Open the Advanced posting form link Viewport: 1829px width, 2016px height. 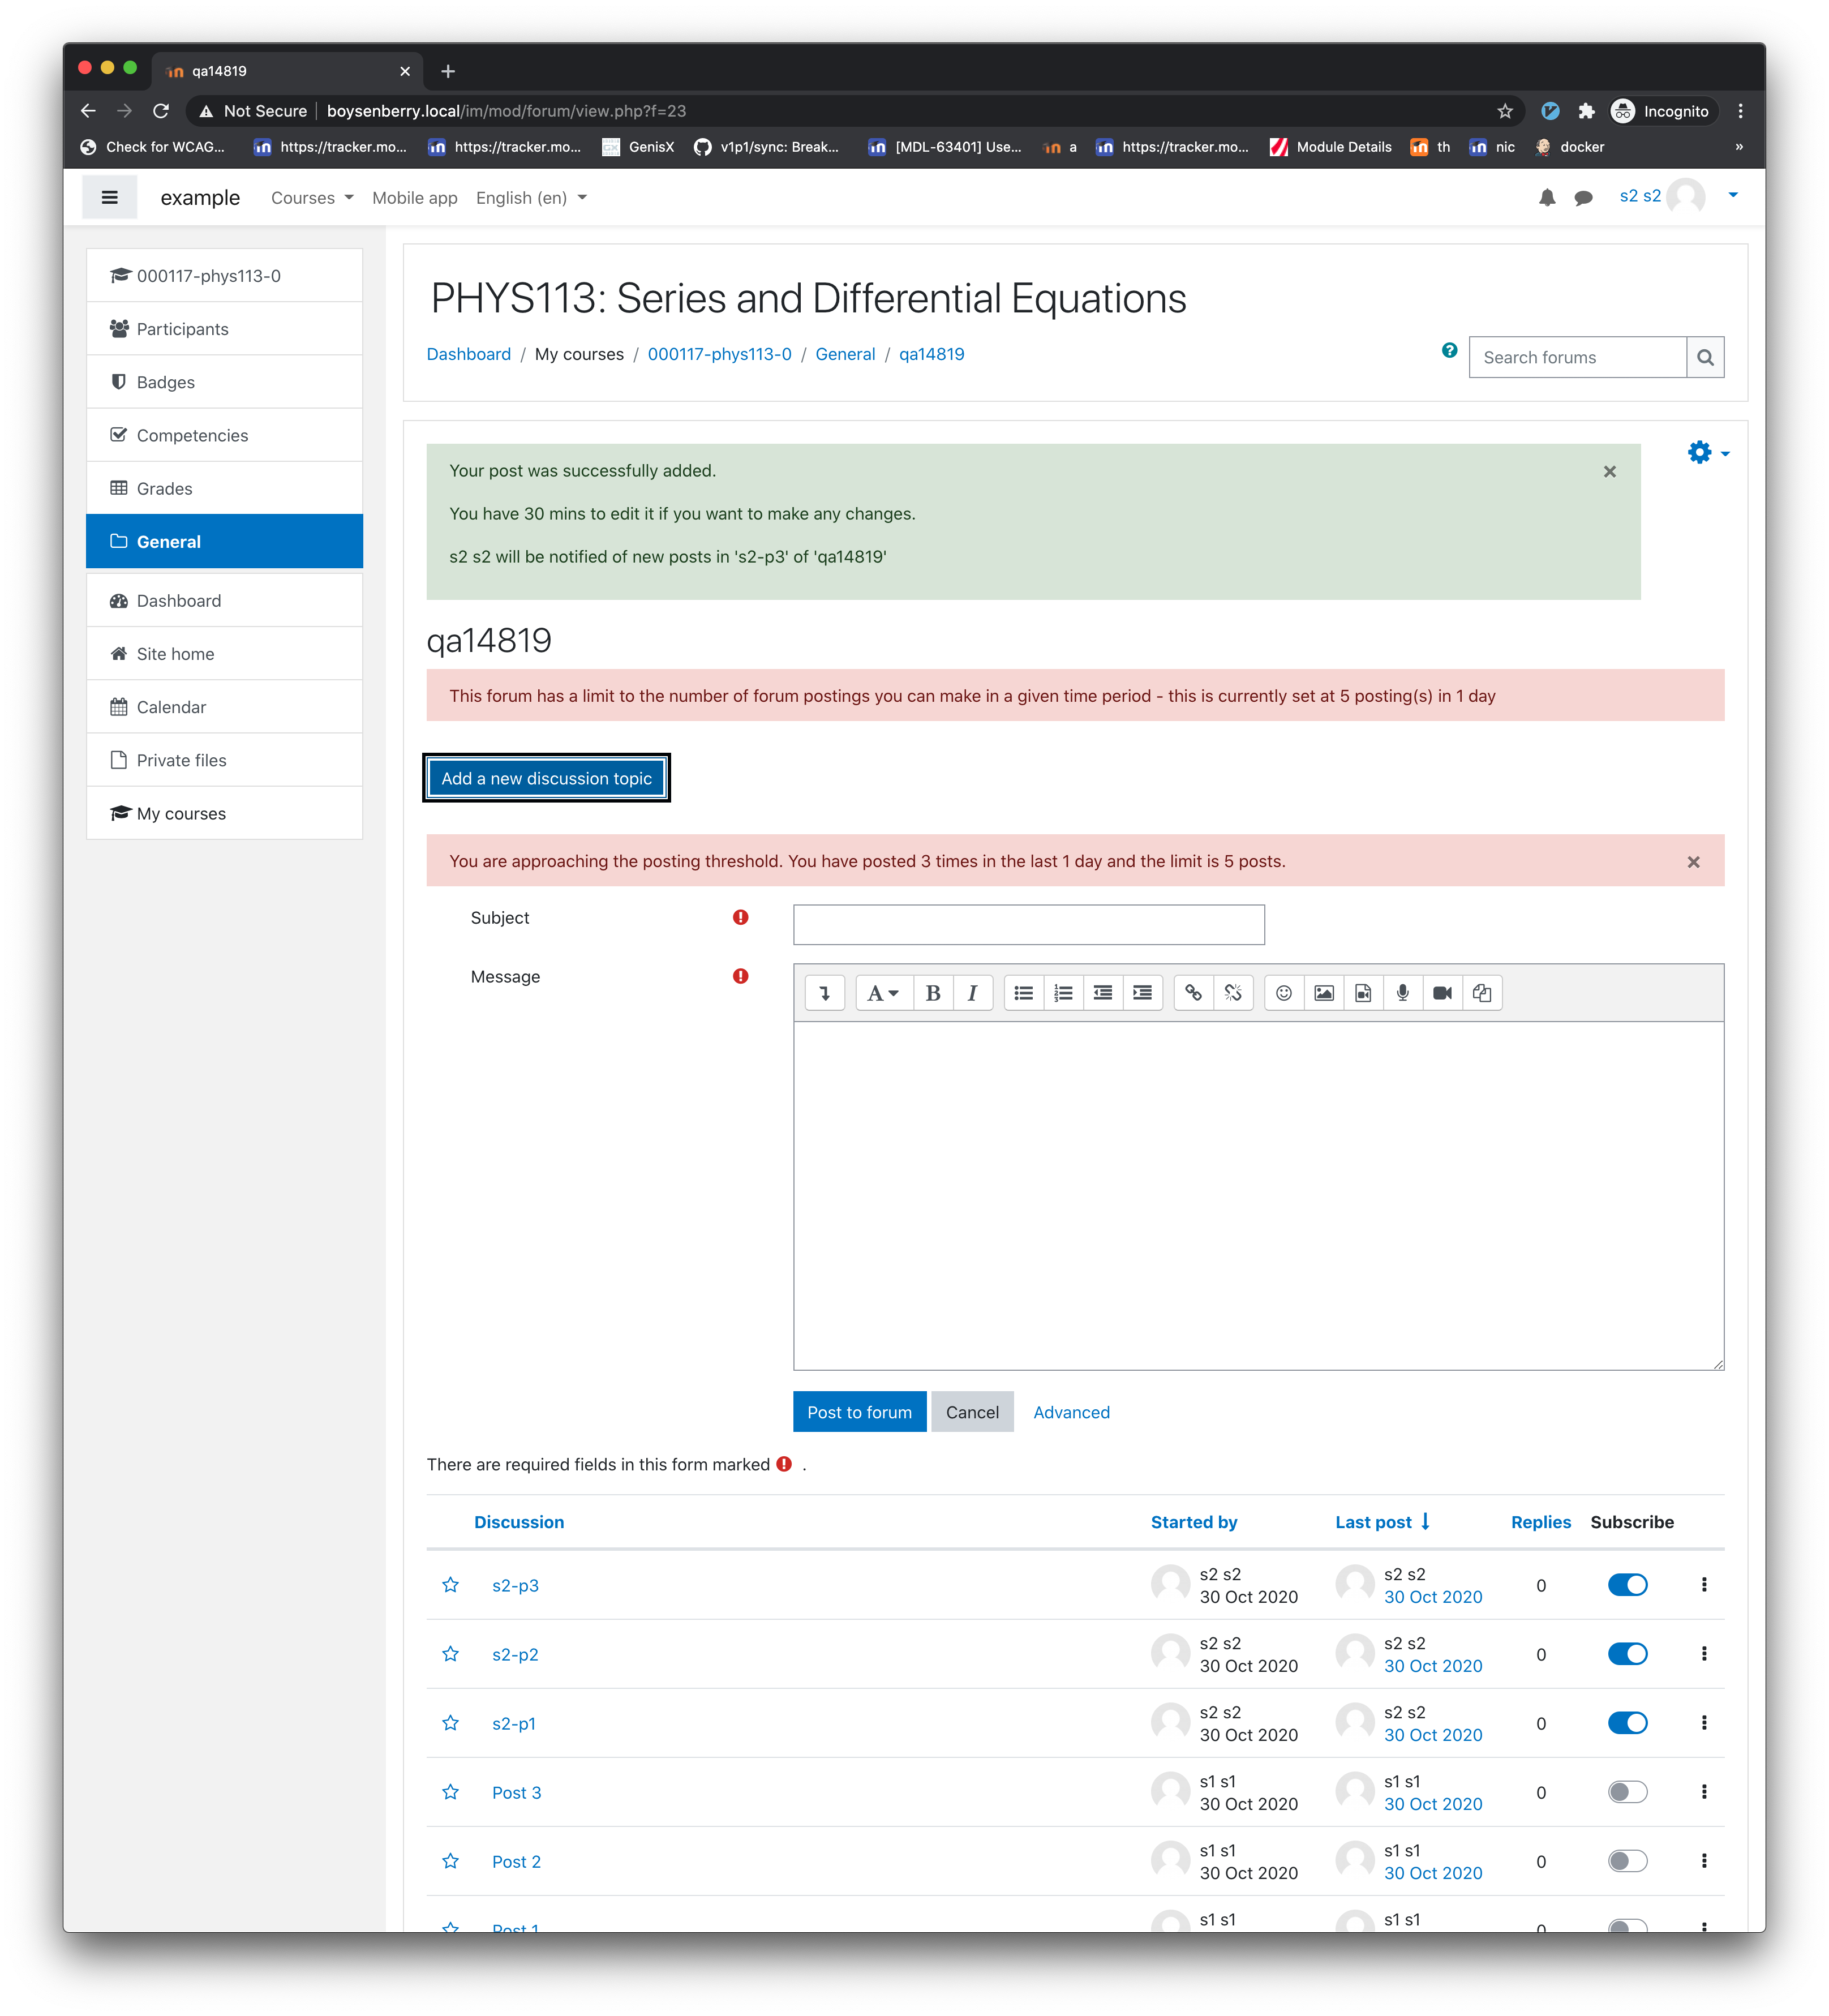(x=1071, y=1412)
